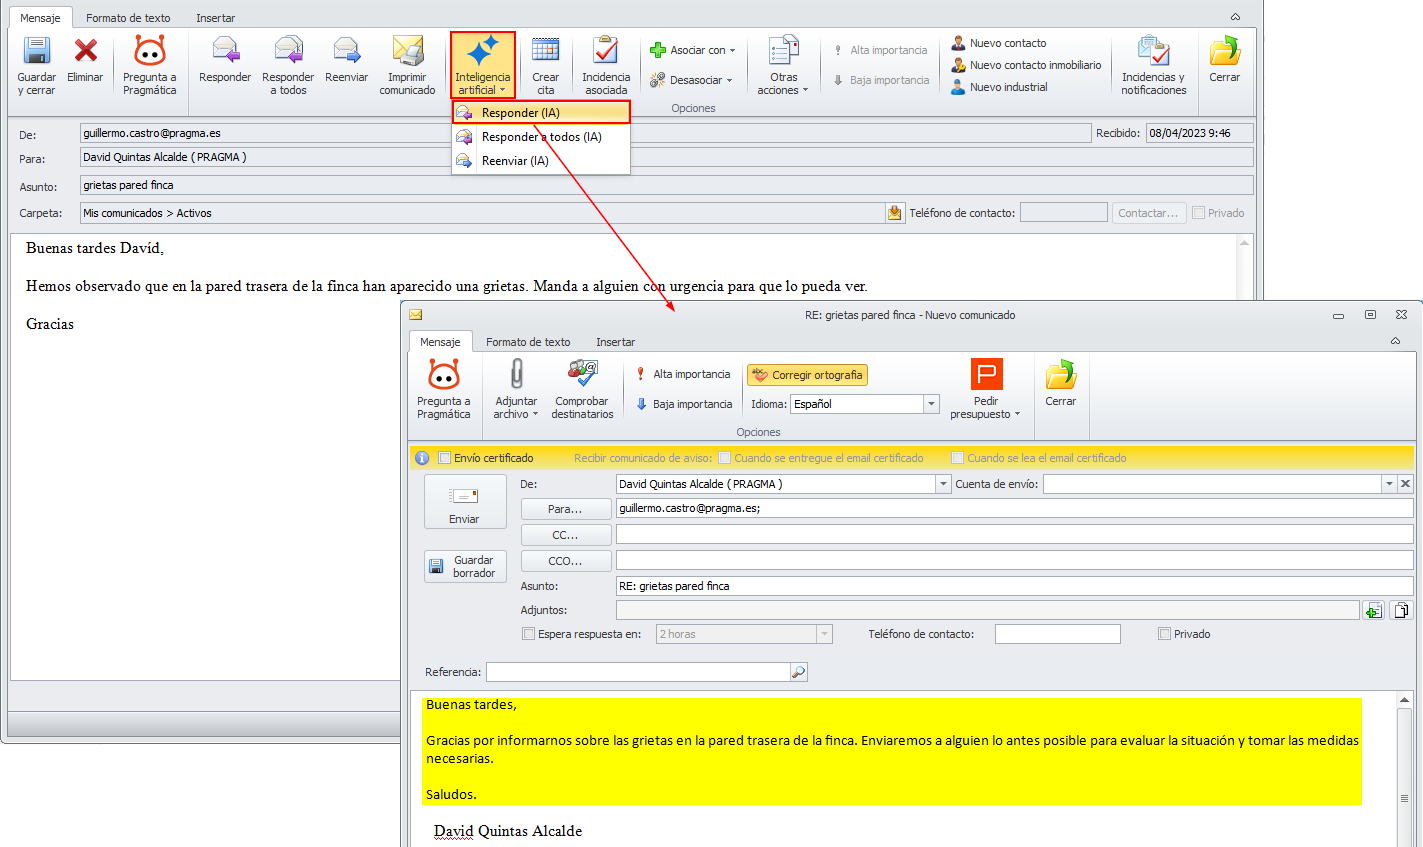
Task: Delete the message with Eliminar
Action: 85,60
